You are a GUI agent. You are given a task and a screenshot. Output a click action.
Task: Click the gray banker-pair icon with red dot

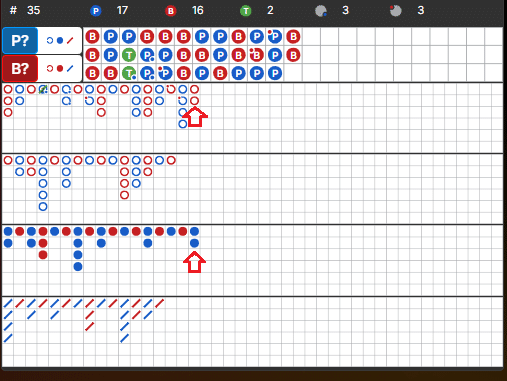pos(396,11)
